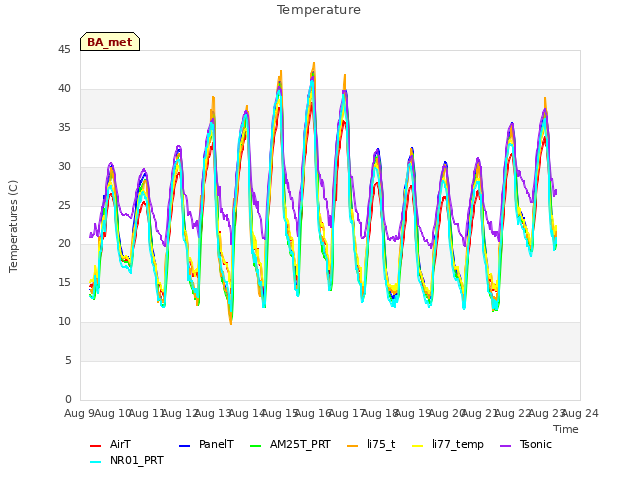The image size is (640, 480).
Task: Click the 40 y-axis tick label
Action: tap(64, 89)
